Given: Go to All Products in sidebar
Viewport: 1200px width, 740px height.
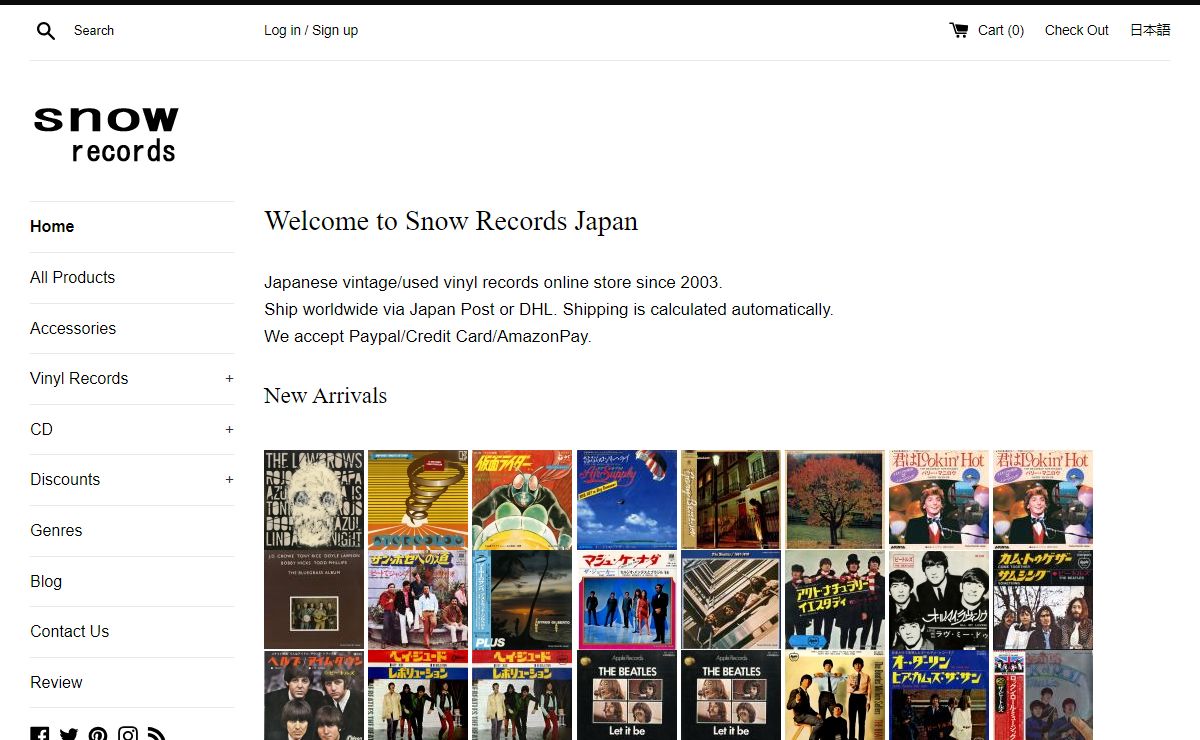Looking at the screenshot, I should coord(72,277).
